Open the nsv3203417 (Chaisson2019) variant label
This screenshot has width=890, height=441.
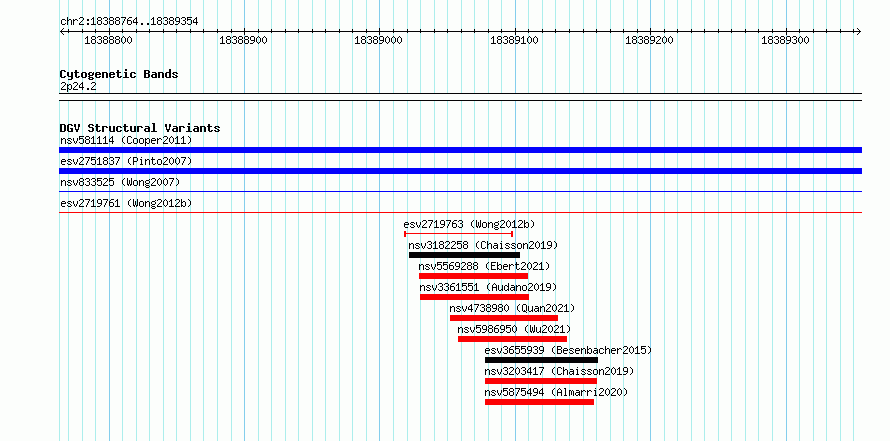coord(559,371)
